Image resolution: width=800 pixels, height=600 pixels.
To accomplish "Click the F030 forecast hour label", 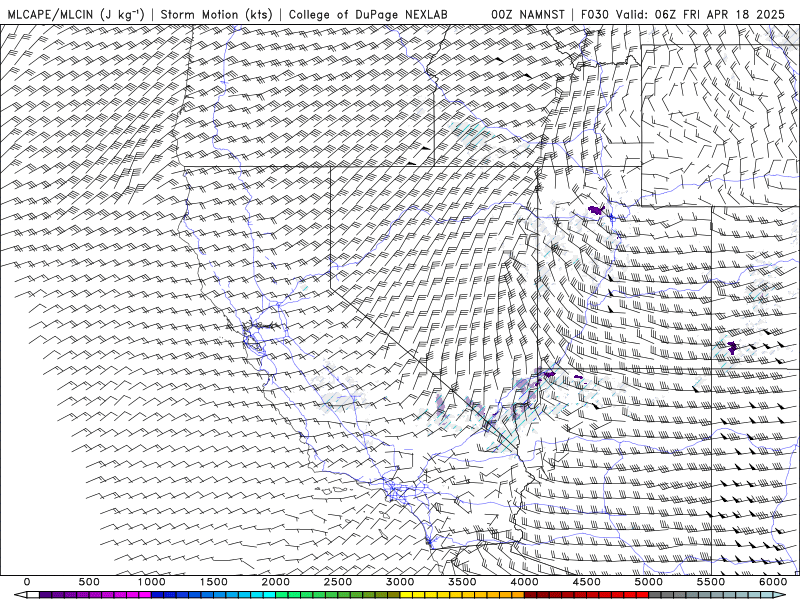I will click(x=595, y=14).
